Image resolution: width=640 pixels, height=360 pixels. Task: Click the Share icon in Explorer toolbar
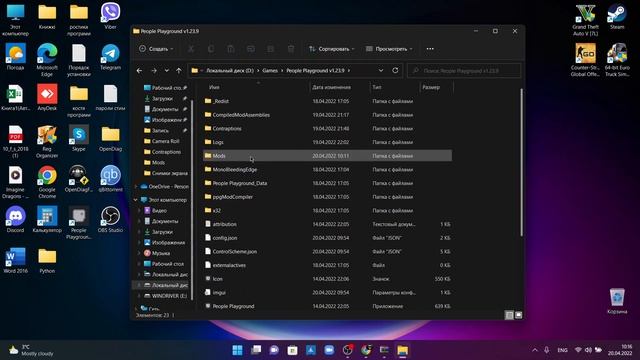click(271, 49)
